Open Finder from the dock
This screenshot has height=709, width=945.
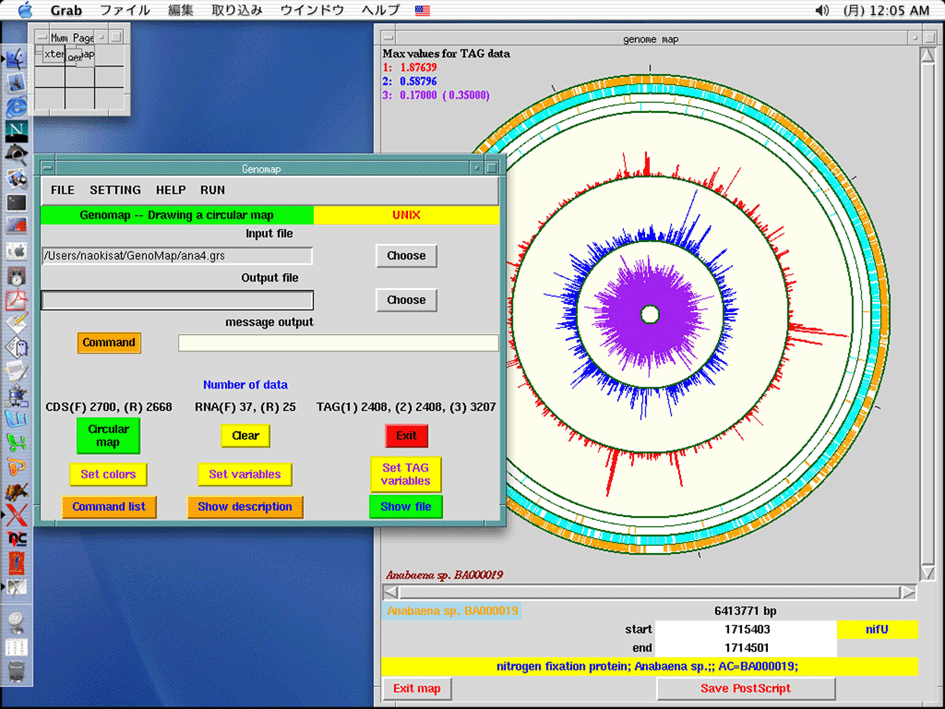[17, 59]
